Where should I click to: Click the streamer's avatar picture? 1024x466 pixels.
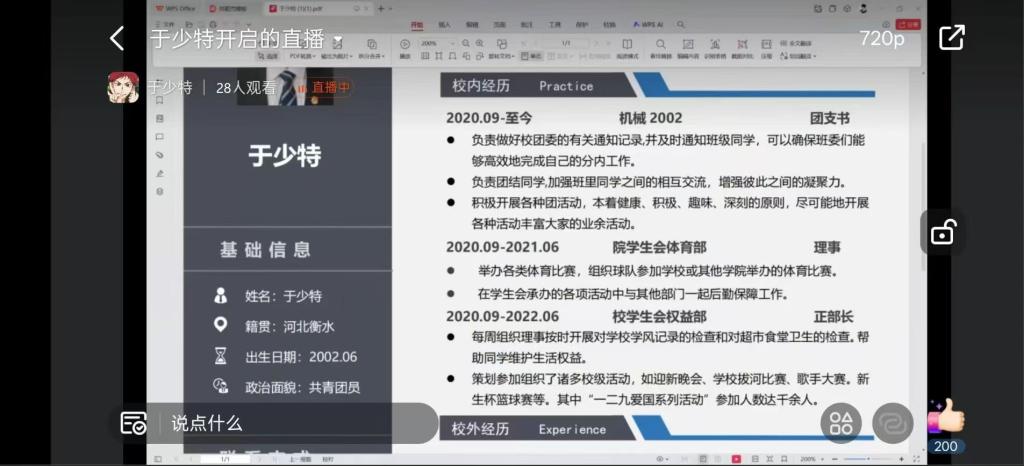[123, 87]
